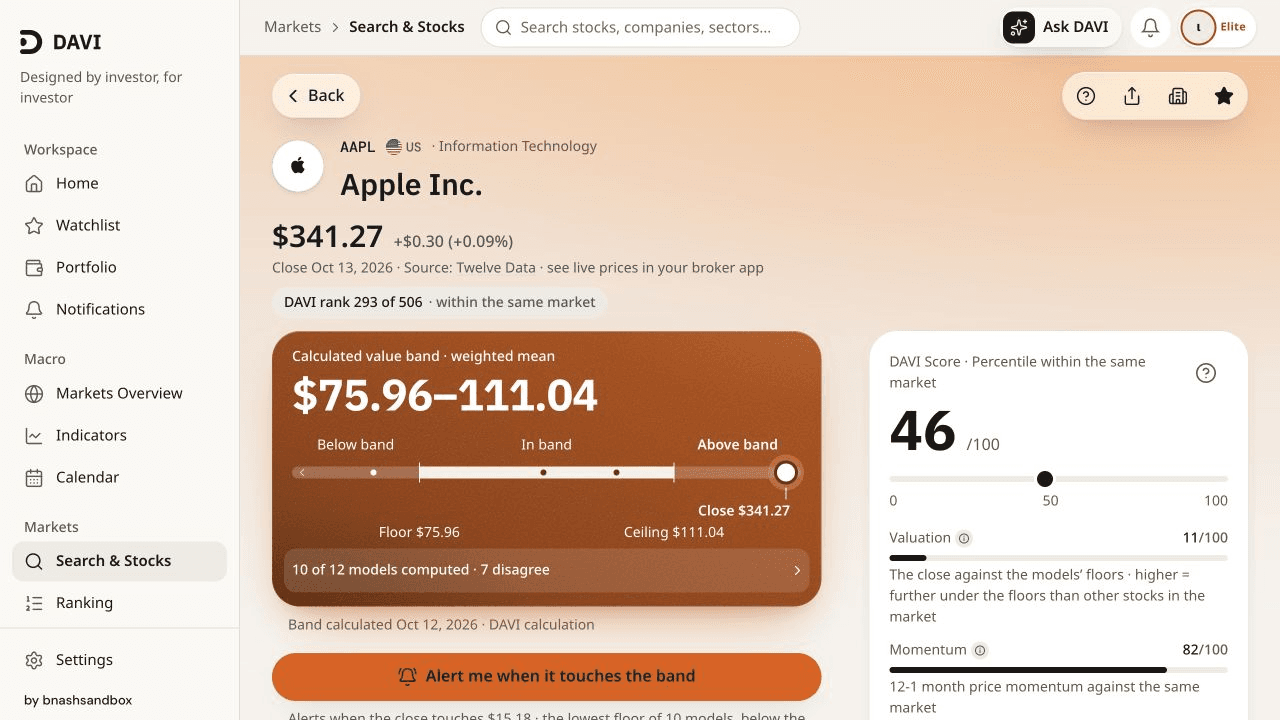This screenshot has height=720, width=1280.
Task: Click the search magnifier icon in search field
Action: tap(504, 28)
